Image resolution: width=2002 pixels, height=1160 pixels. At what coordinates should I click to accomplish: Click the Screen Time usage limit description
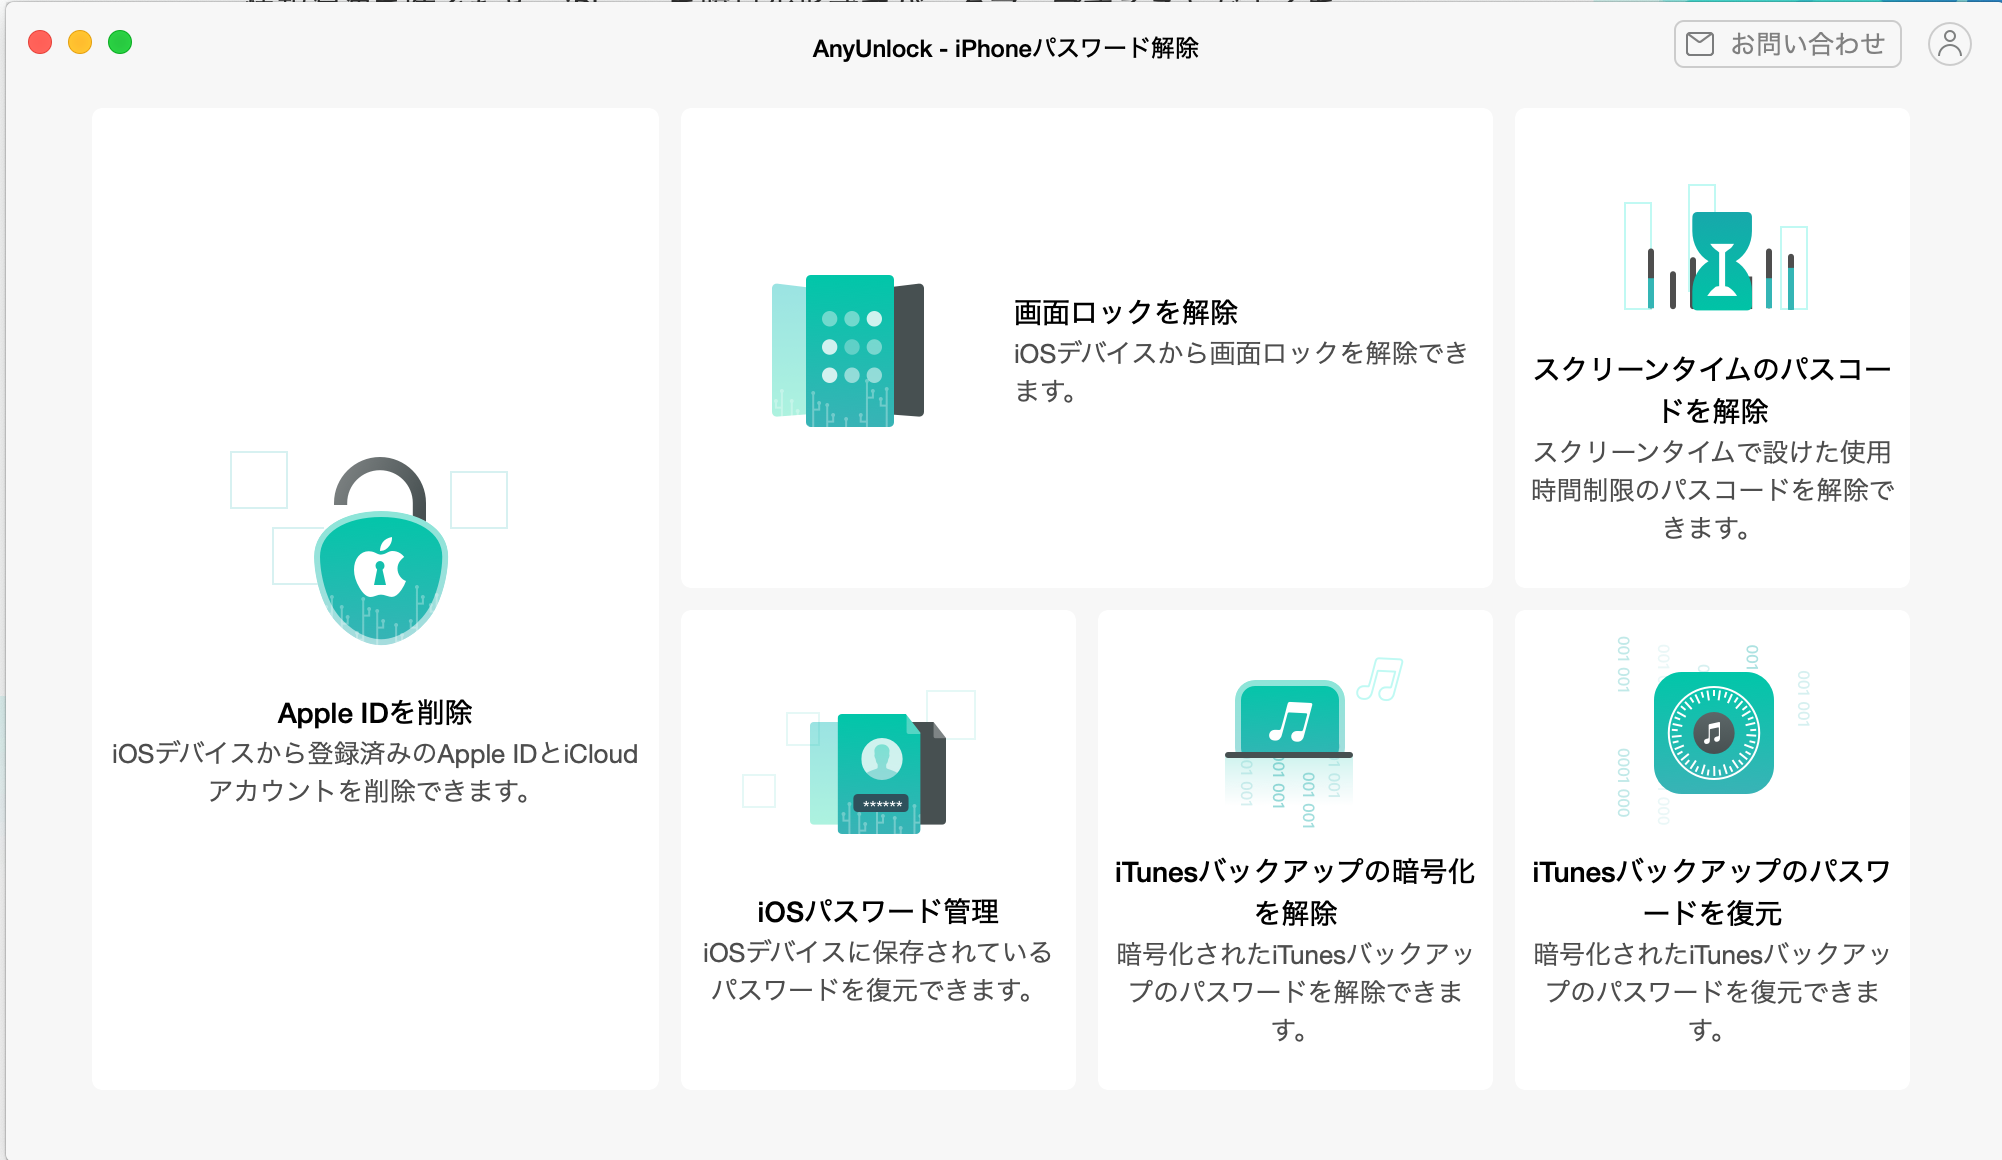pyautogui.click(x=1712, y=490)
